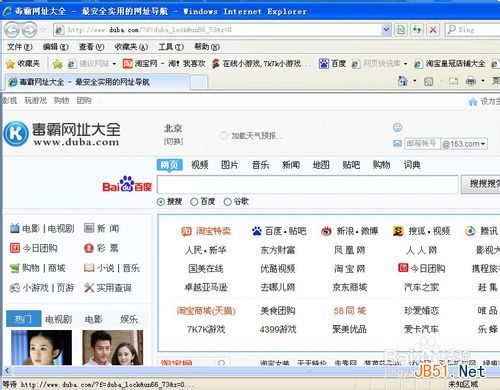Select the 电视剧 video tab
The width and height of the screenshot is (500, 390).
pyautogui.click(x=59, y=319)
